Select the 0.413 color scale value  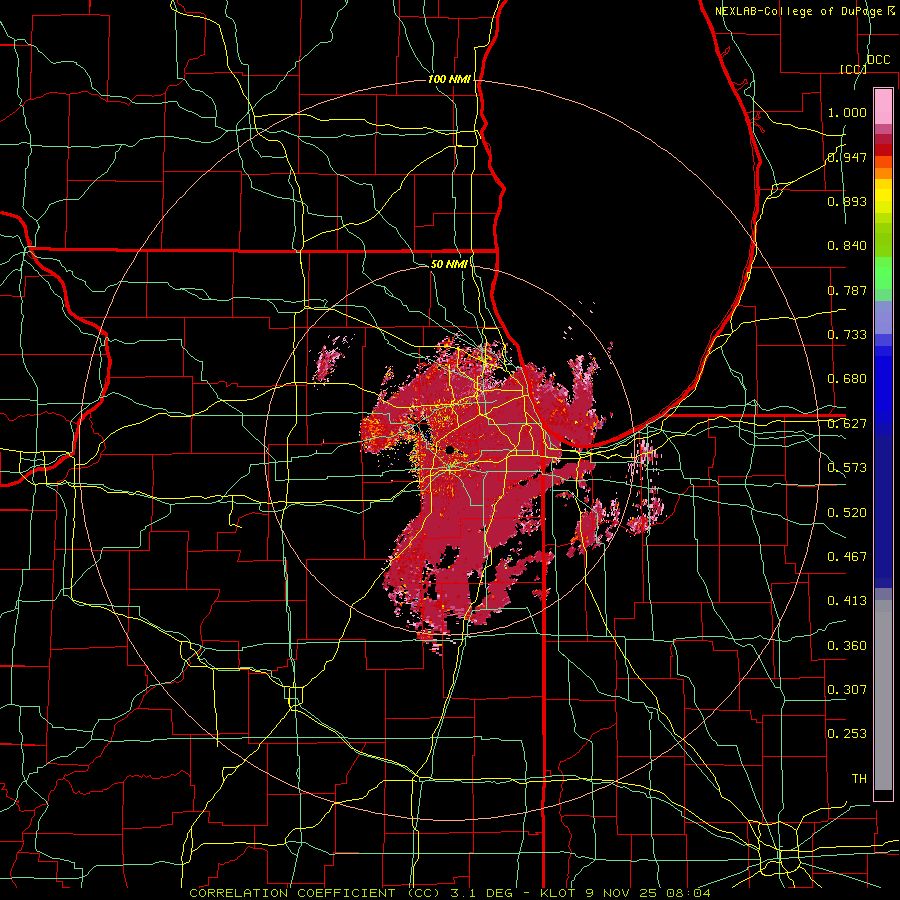847,601
